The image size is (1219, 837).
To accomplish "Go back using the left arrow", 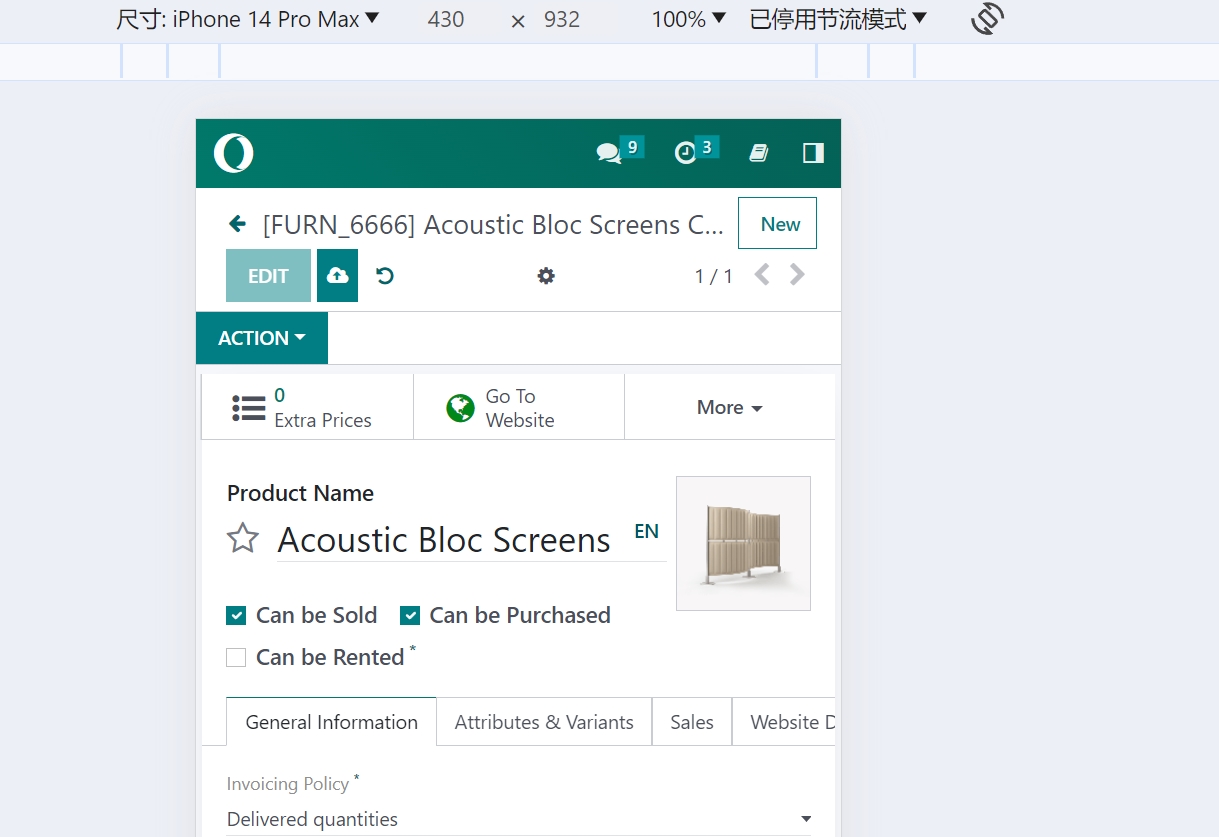I will coord(237,224).
